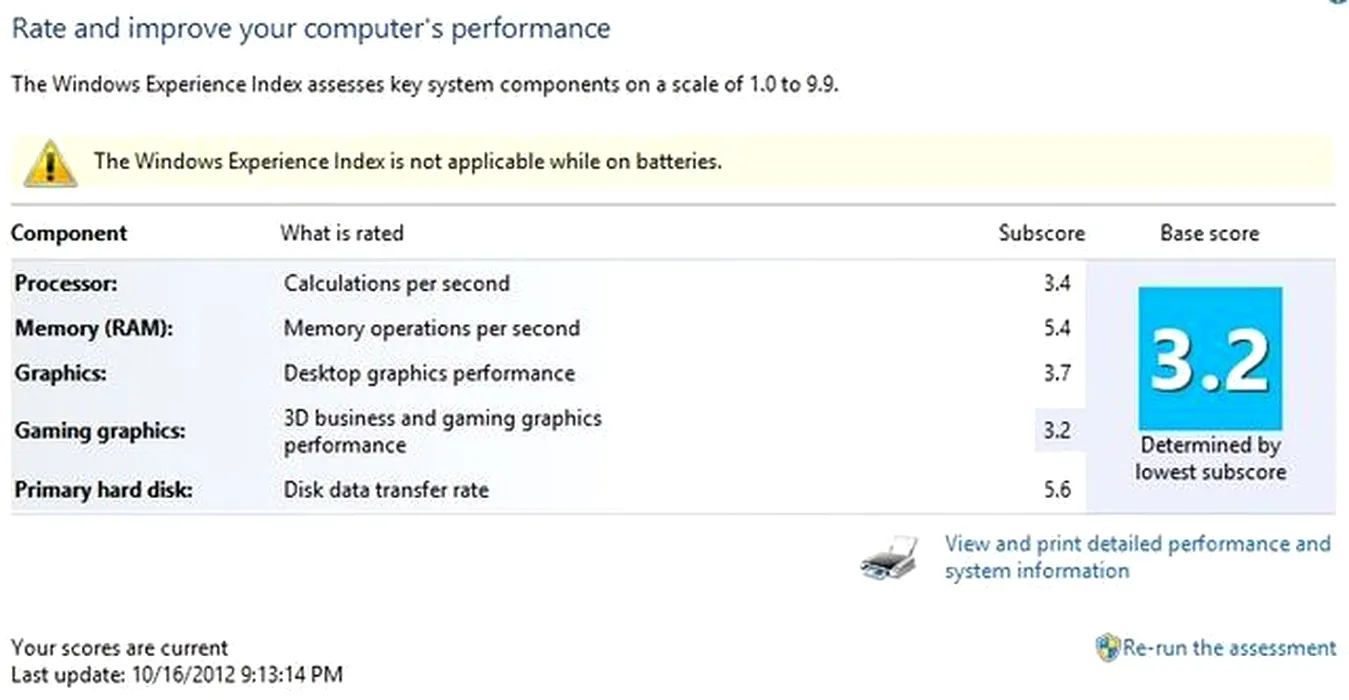Click the hard disk subscore 5.6

[1057, 490]
